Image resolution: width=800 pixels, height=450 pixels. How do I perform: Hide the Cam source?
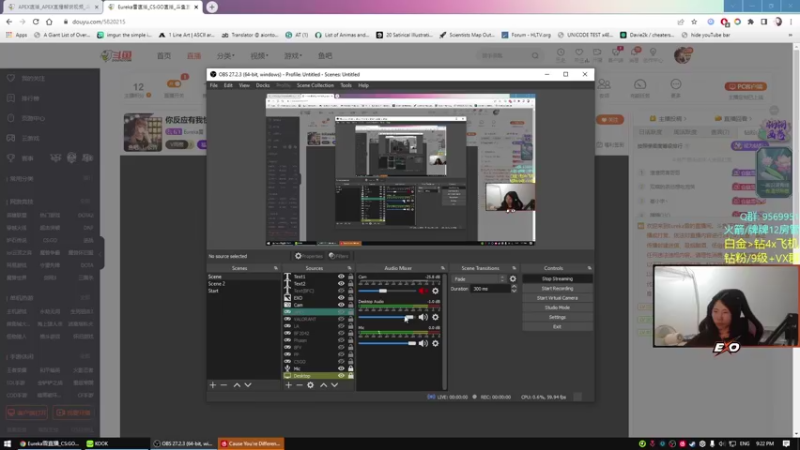(x=341, y=305)
